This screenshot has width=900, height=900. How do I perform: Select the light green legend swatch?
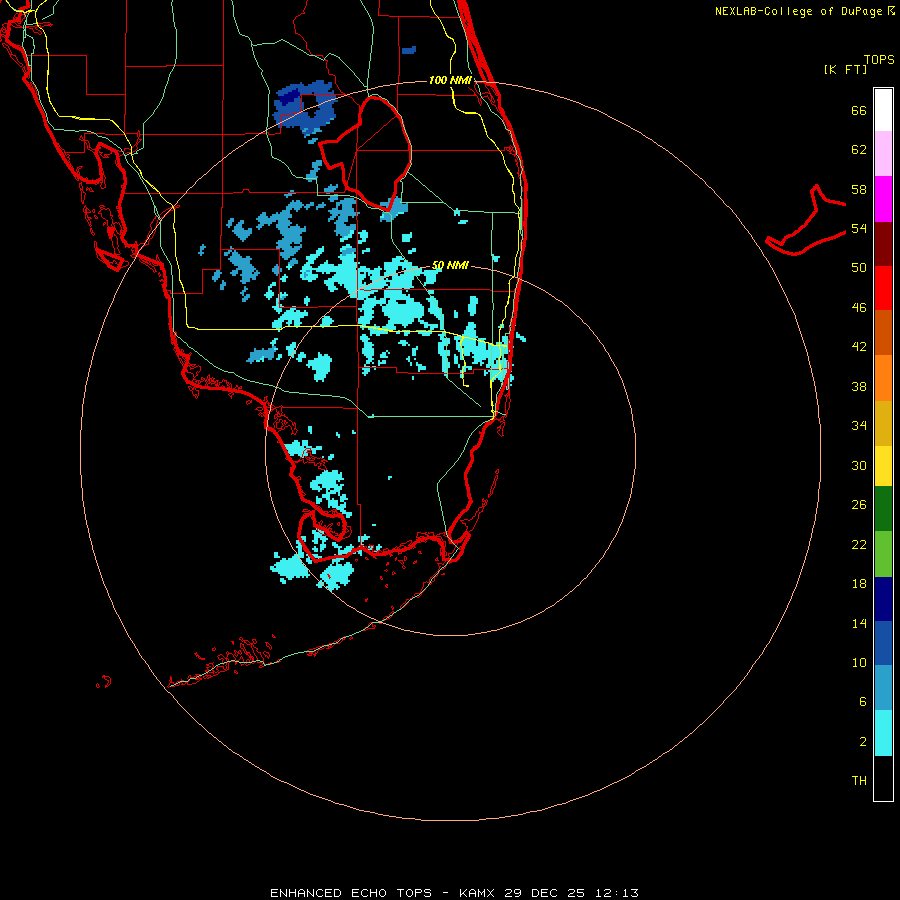tap(883, 554)
